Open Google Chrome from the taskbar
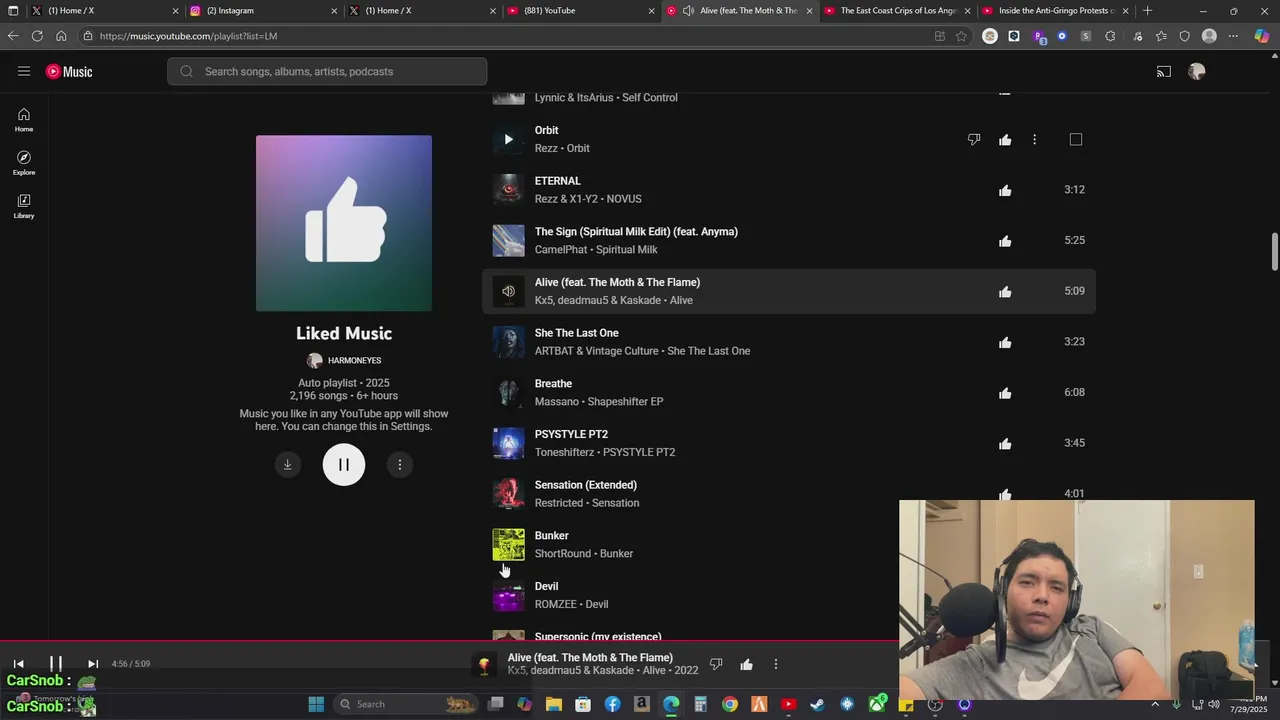1280x720 pixels. coord(730,704)
